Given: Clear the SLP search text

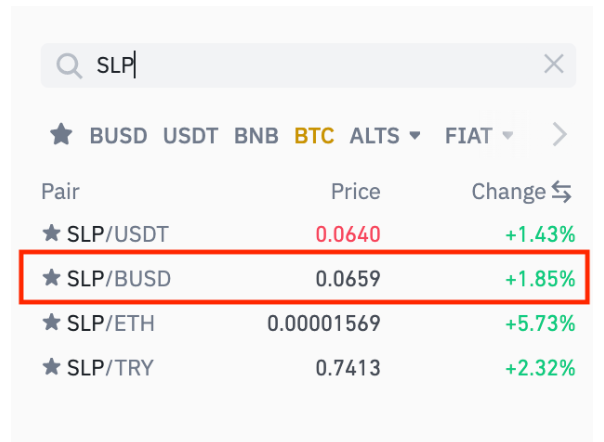Looking at the screenshot, I should click(x=553, y=65).
